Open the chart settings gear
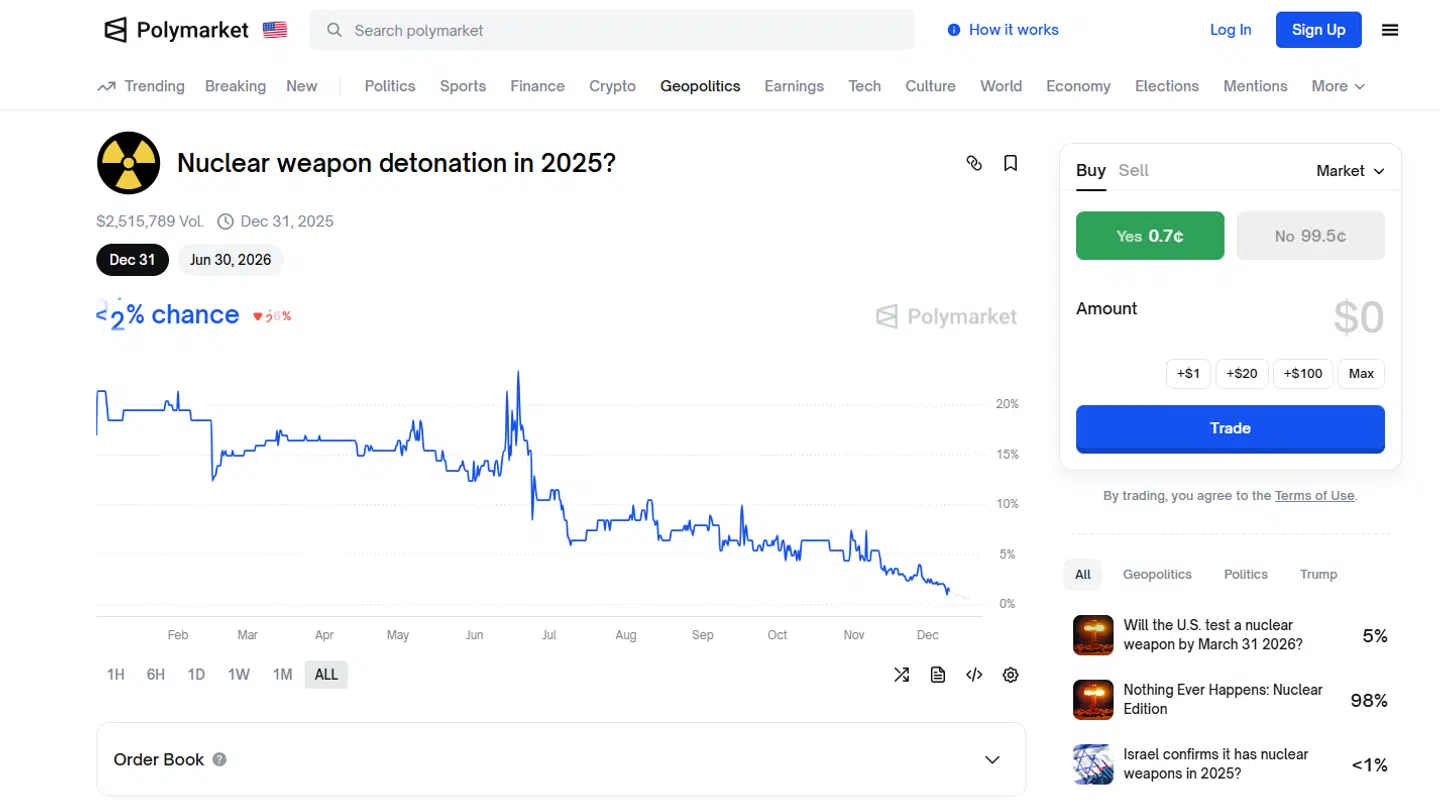 point(1010,674)
